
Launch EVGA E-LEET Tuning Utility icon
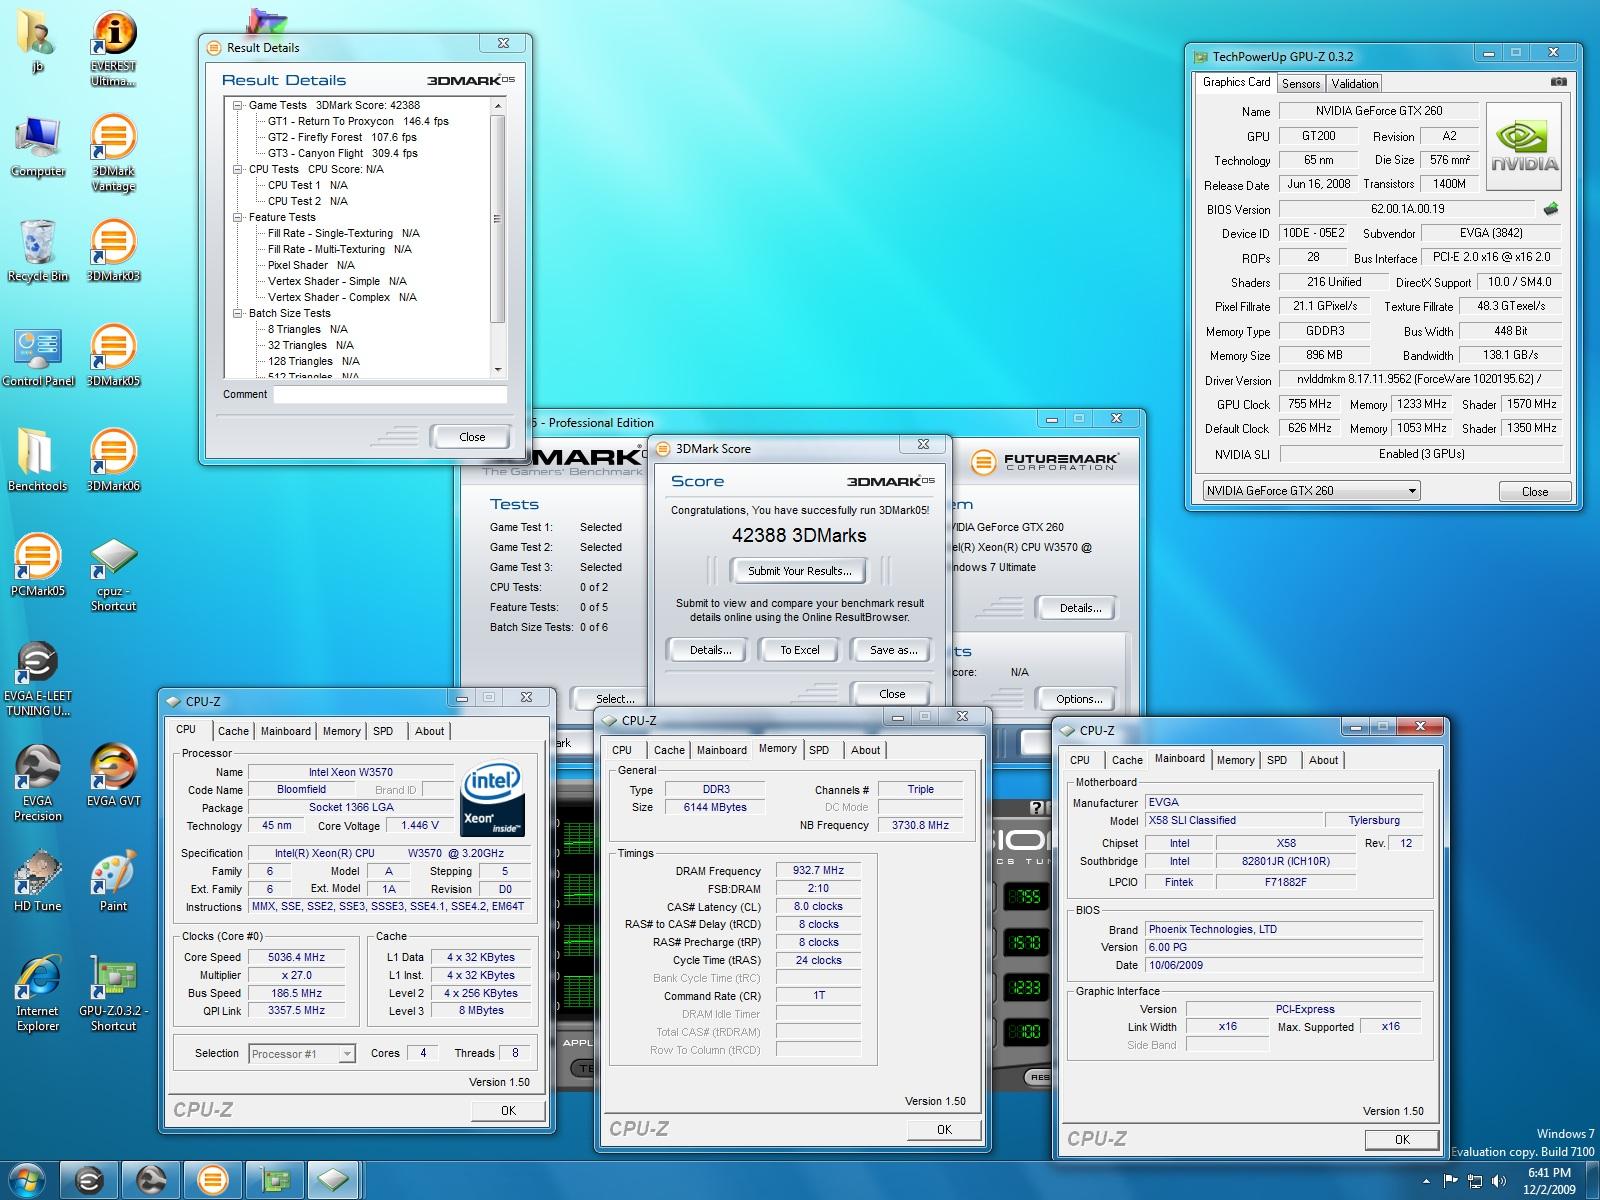38,680
